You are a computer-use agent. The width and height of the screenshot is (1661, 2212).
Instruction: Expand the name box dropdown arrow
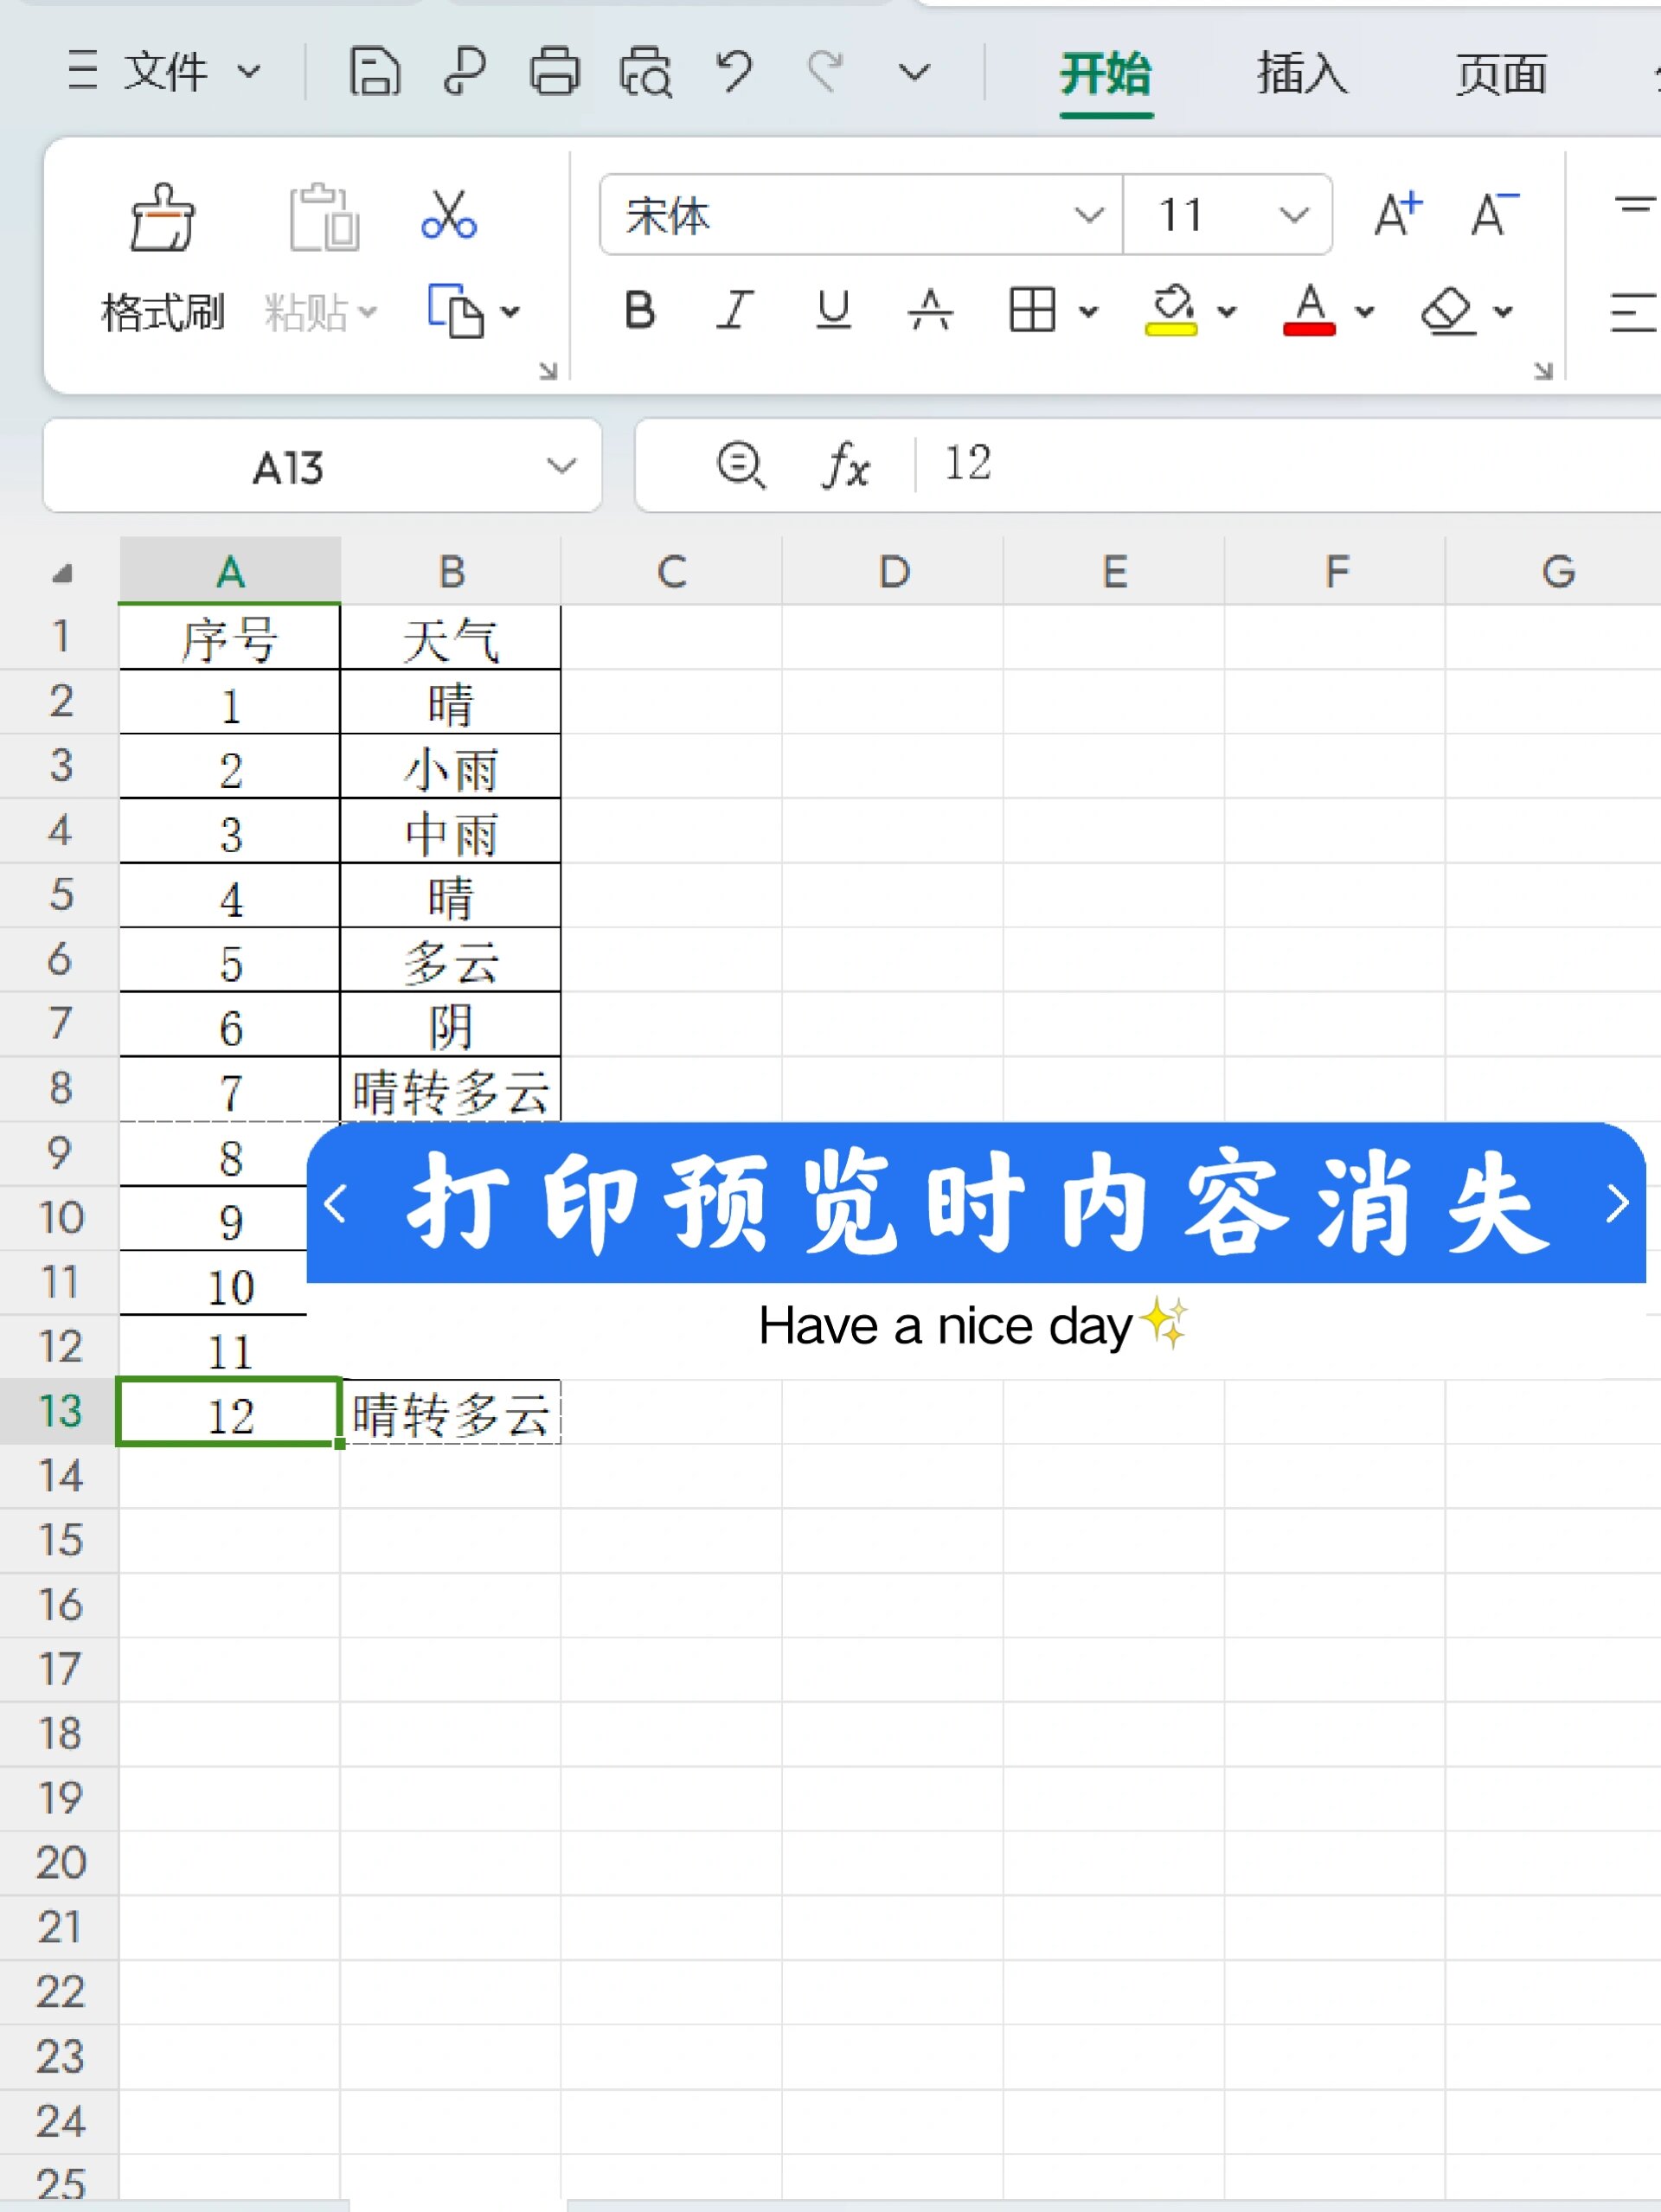(x=562, y=466)
